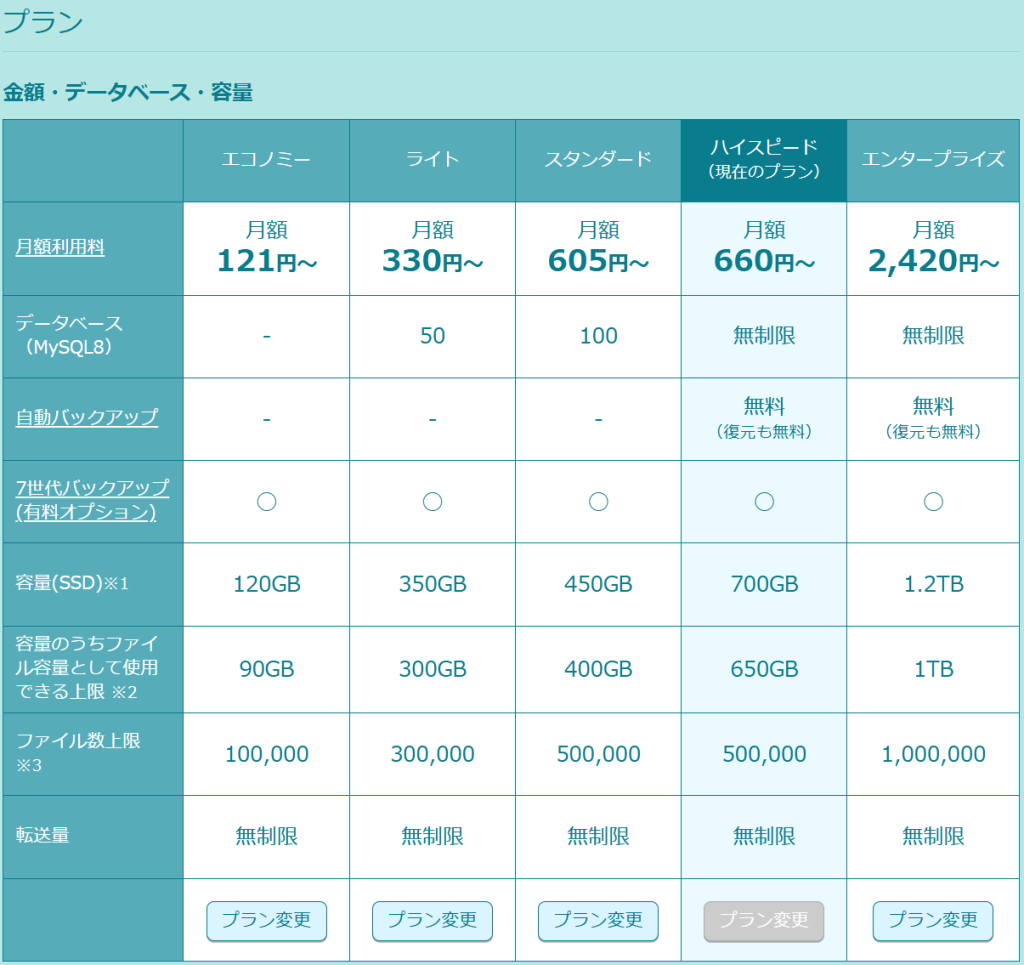Screen dimensions: 1024x965
Task: Click the 2,420円 monthly price
Action: (x=933, y=261)
